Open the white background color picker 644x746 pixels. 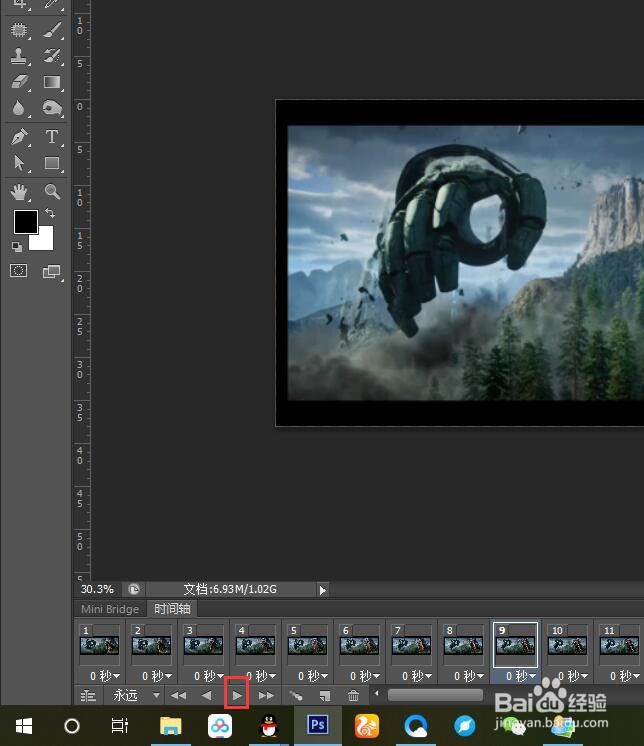click(x=45, y=242)
